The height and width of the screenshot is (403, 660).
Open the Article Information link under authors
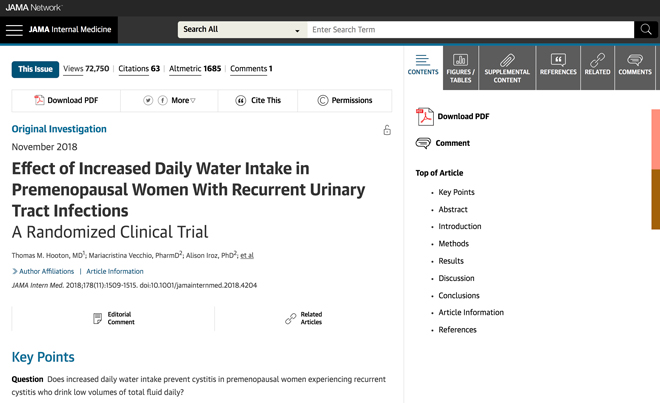coord(114,271)
